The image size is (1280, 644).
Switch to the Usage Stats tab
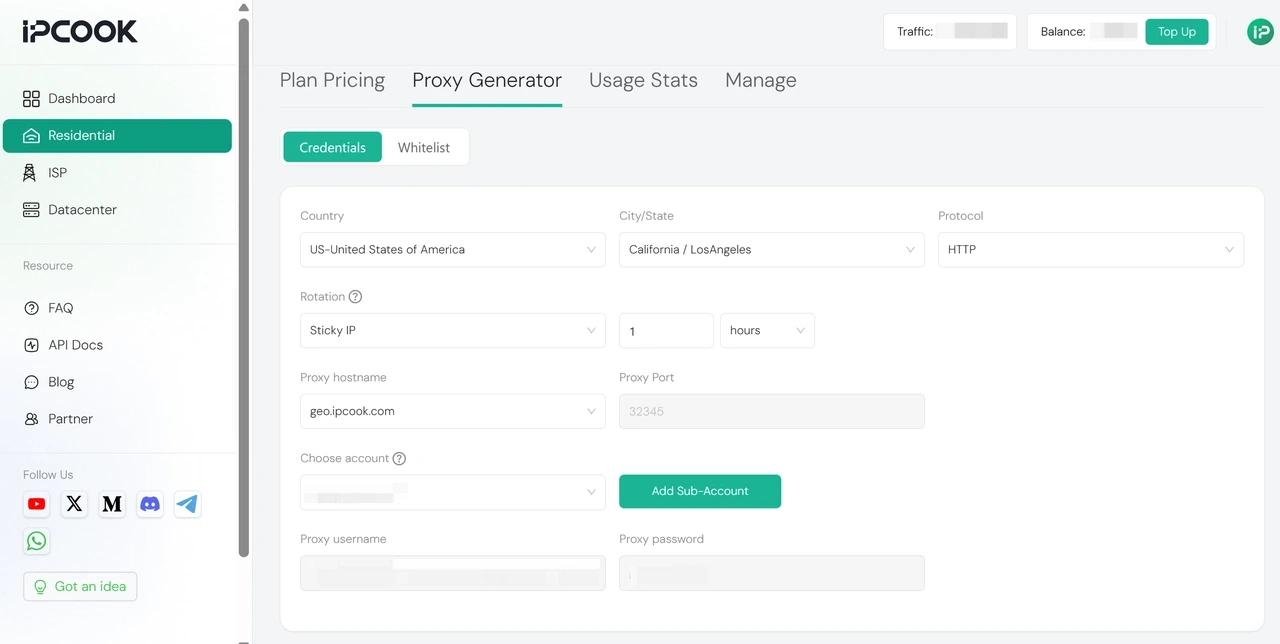[643, 81]
